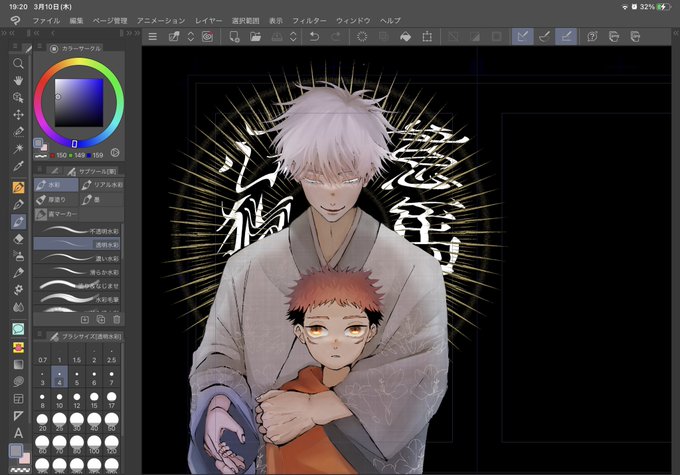This screenshot has height=475, width=680.
Task: Open color space switch arrow in color circle
Action: (x=115, y=153)
